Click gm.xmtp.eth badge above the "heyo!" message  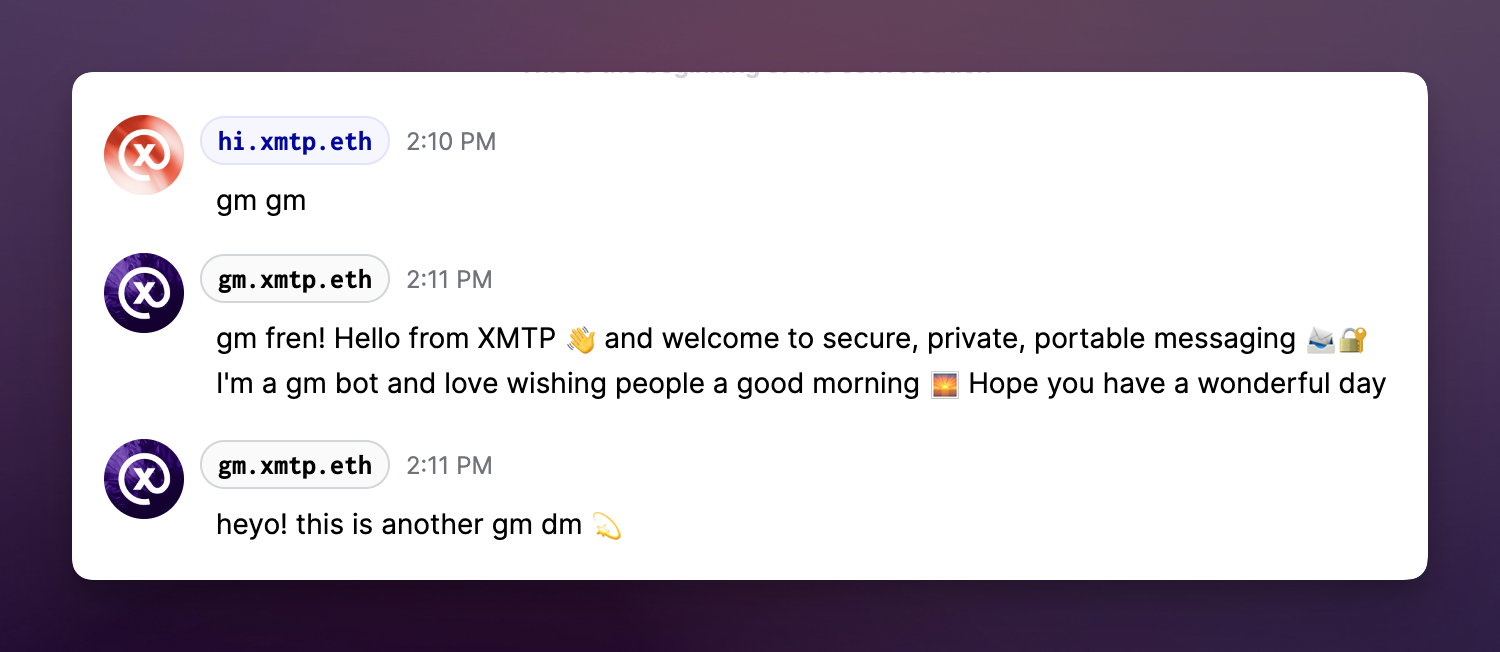(x=295, y=465)
